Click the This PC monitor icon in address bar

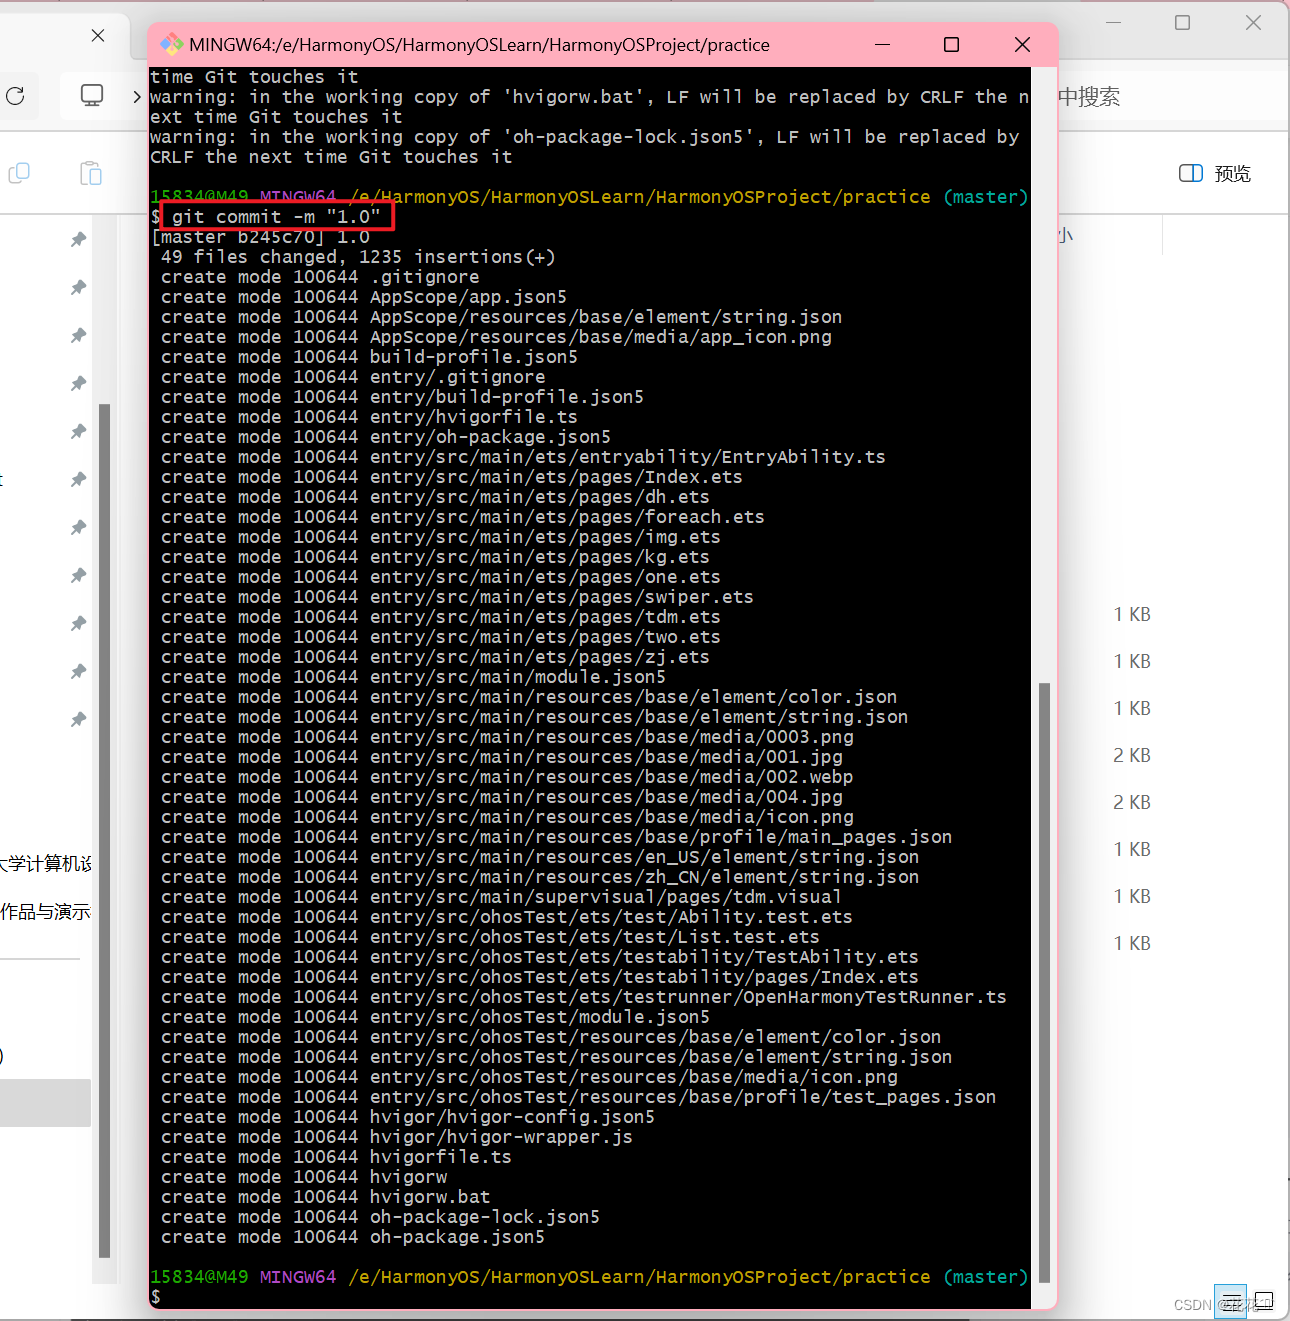(x=92, y=95)
